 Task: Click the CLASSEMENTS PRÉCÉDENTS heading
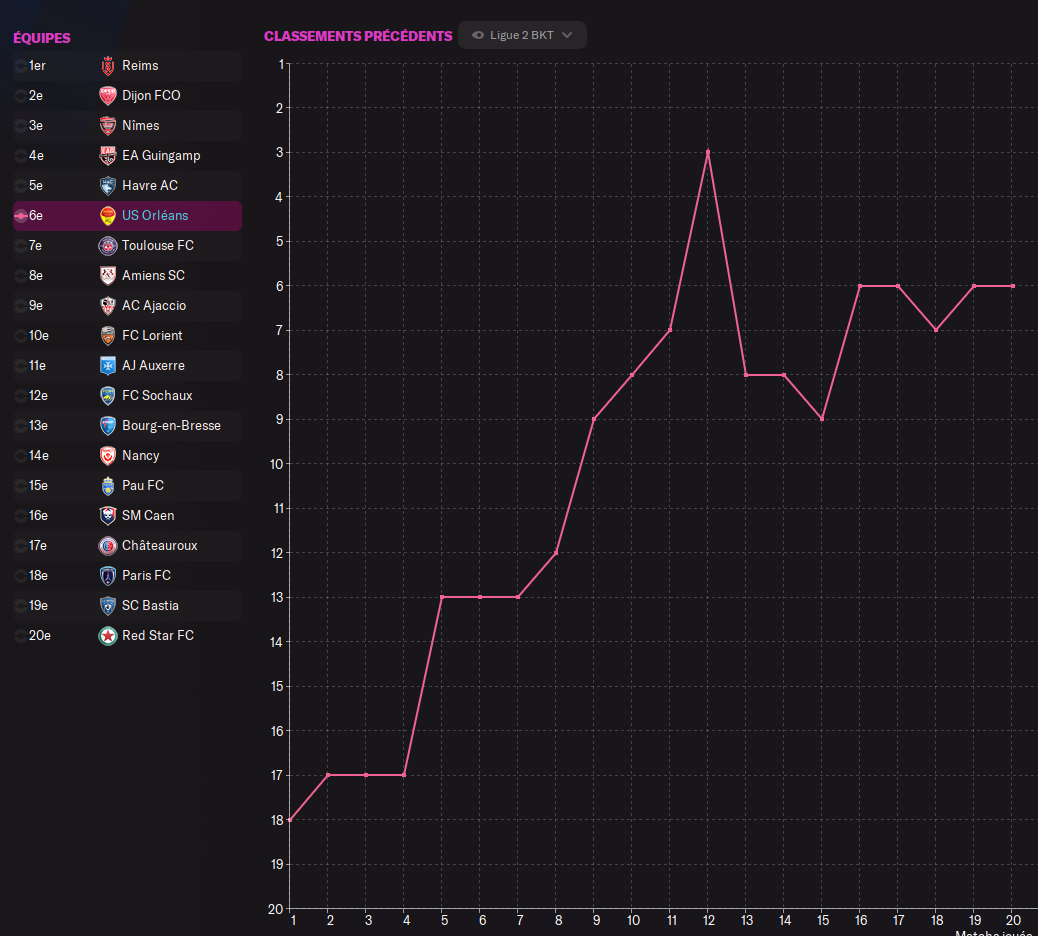(x=358, y=36)
